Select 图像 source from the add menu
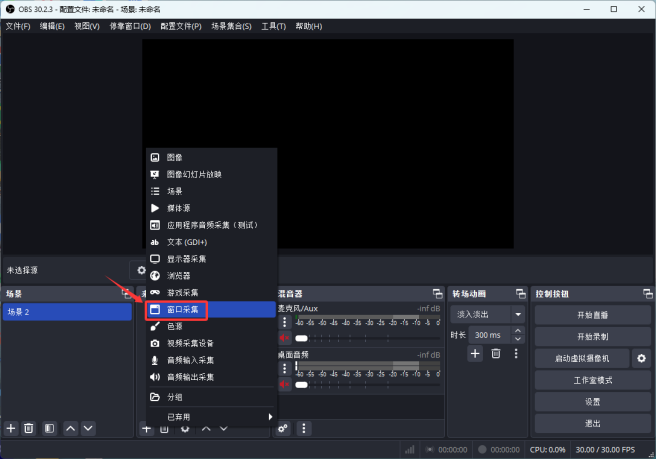Screen dimensions: 656x459 pos(211,157)
